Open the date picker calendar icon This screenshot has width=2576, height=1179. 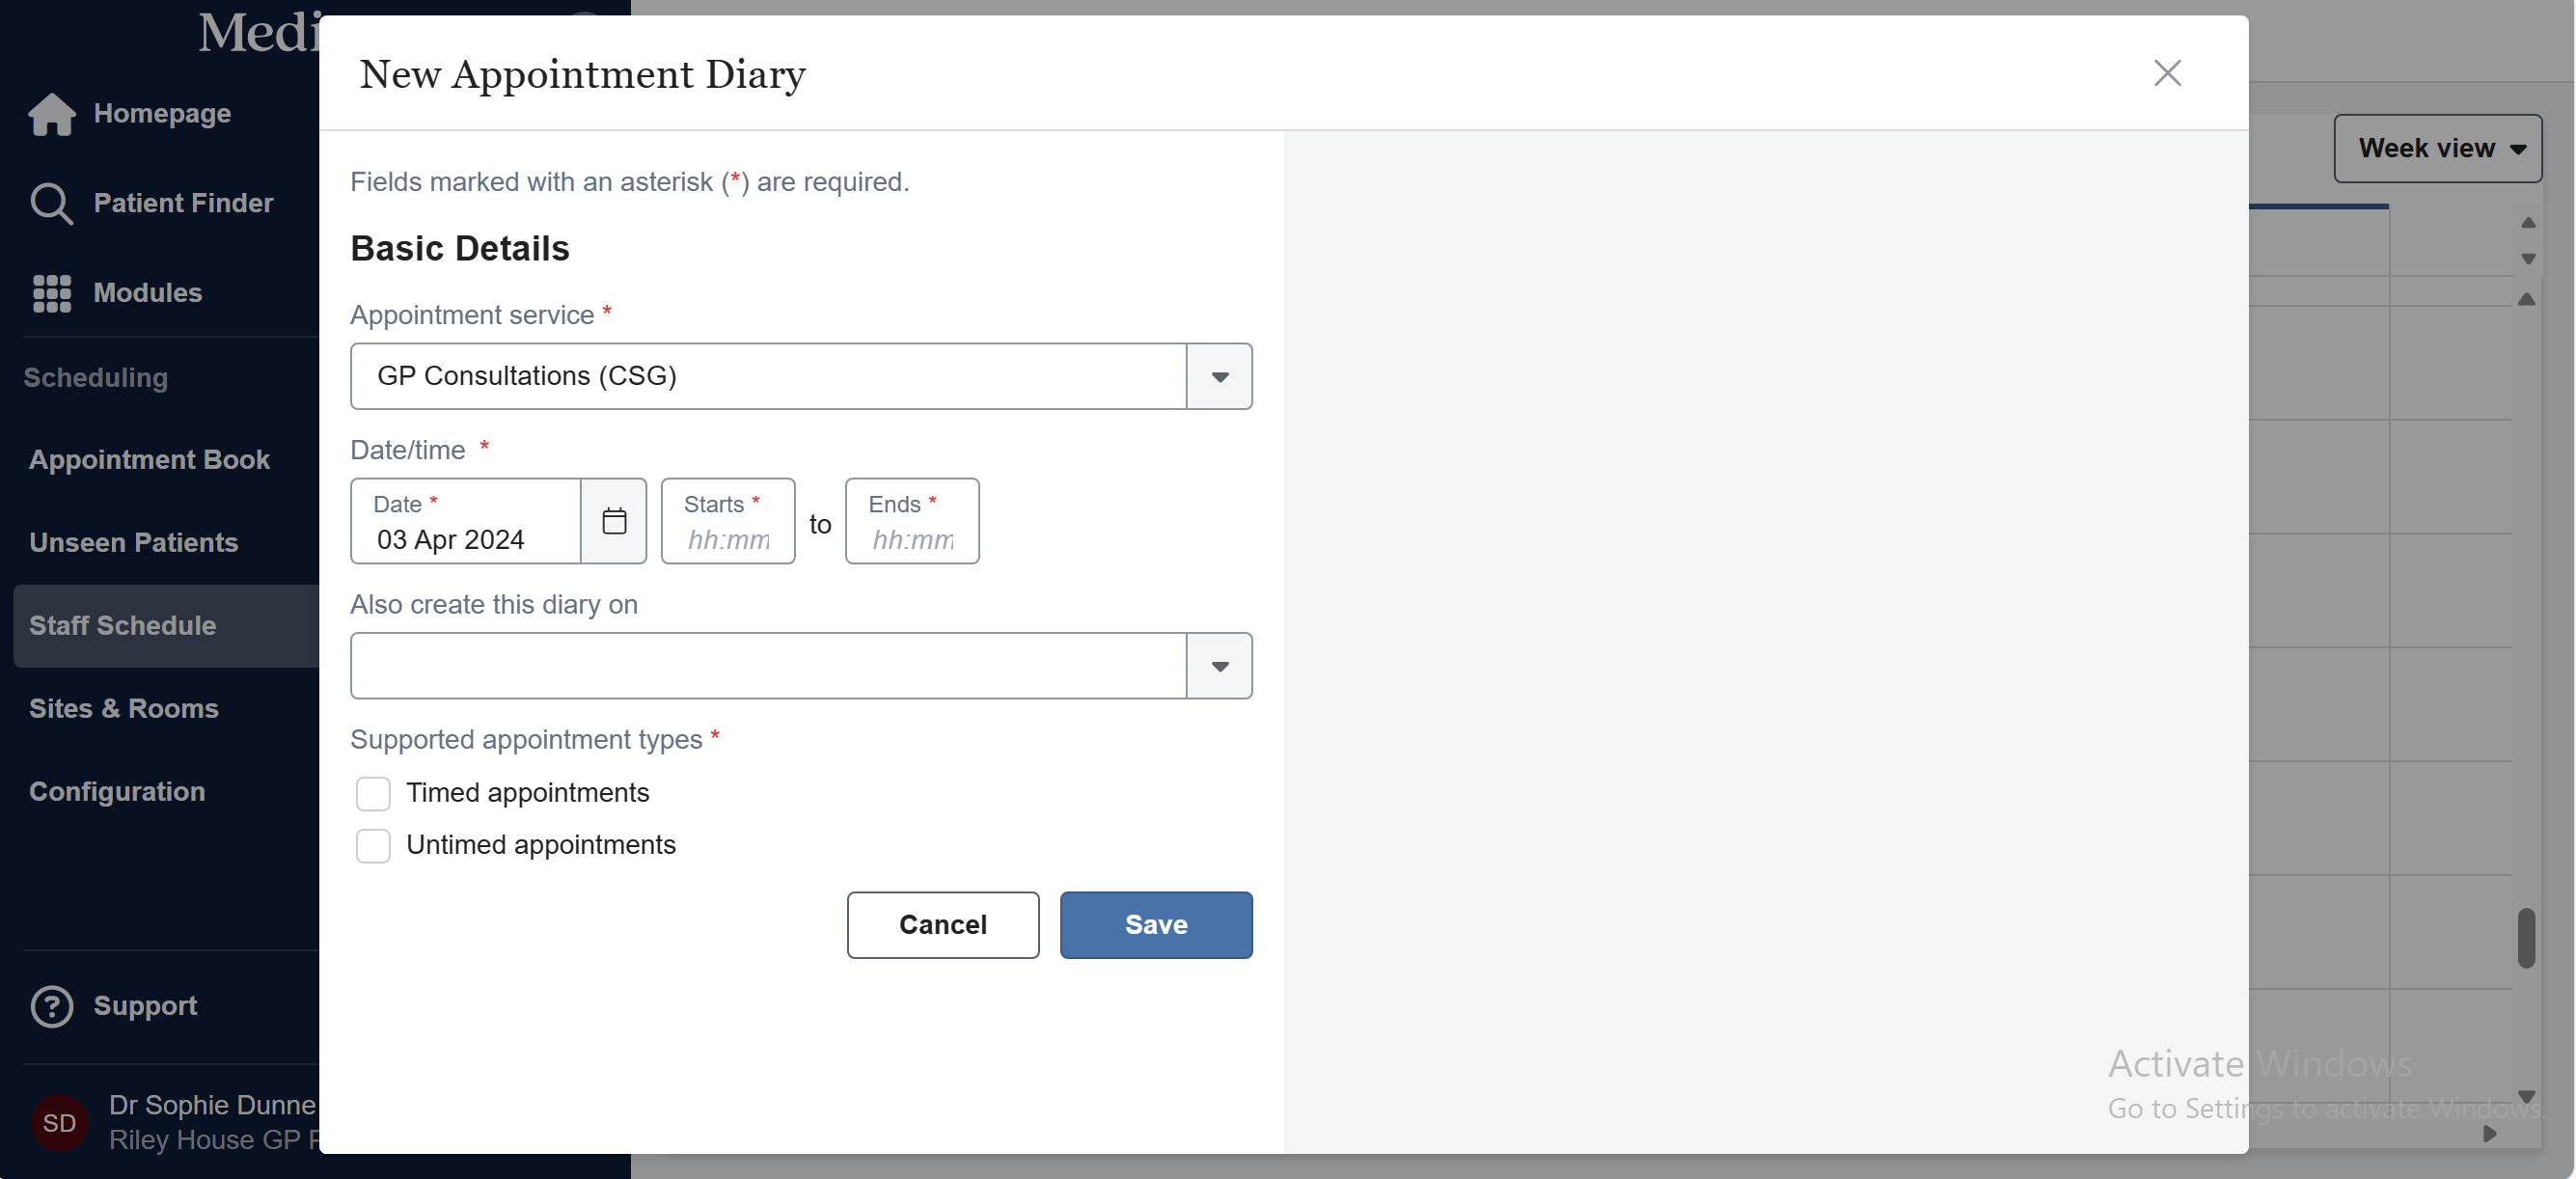pyautogui.click(x=614, y=521)
